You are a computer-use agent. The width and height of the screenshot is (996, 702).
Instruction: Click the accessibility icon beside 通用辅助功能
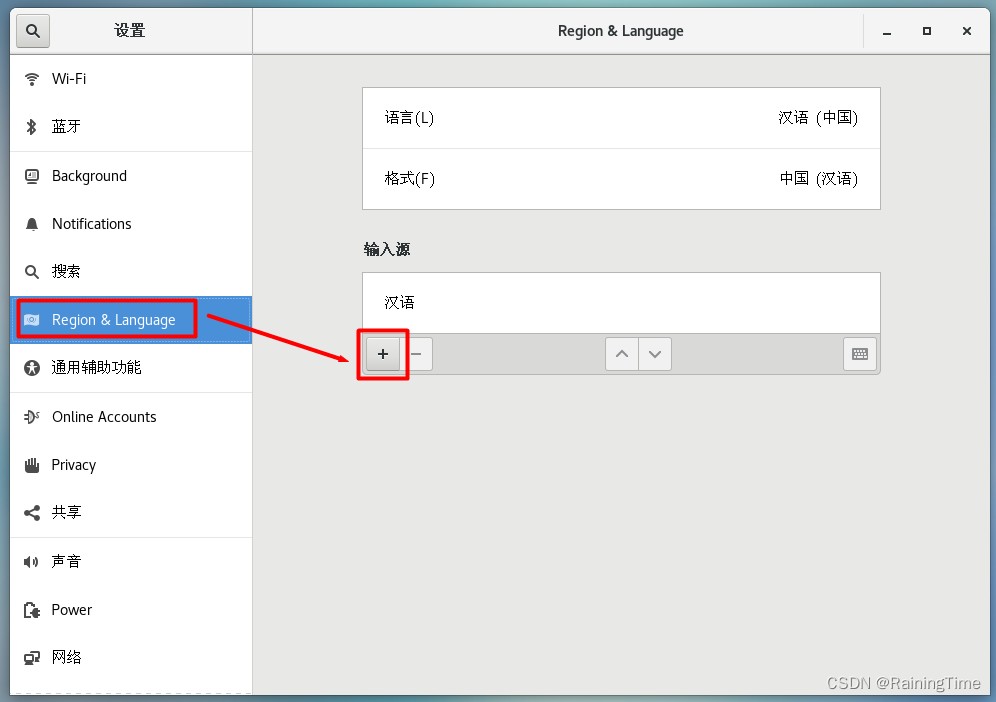pyautogui.click(x=32, y=368)
